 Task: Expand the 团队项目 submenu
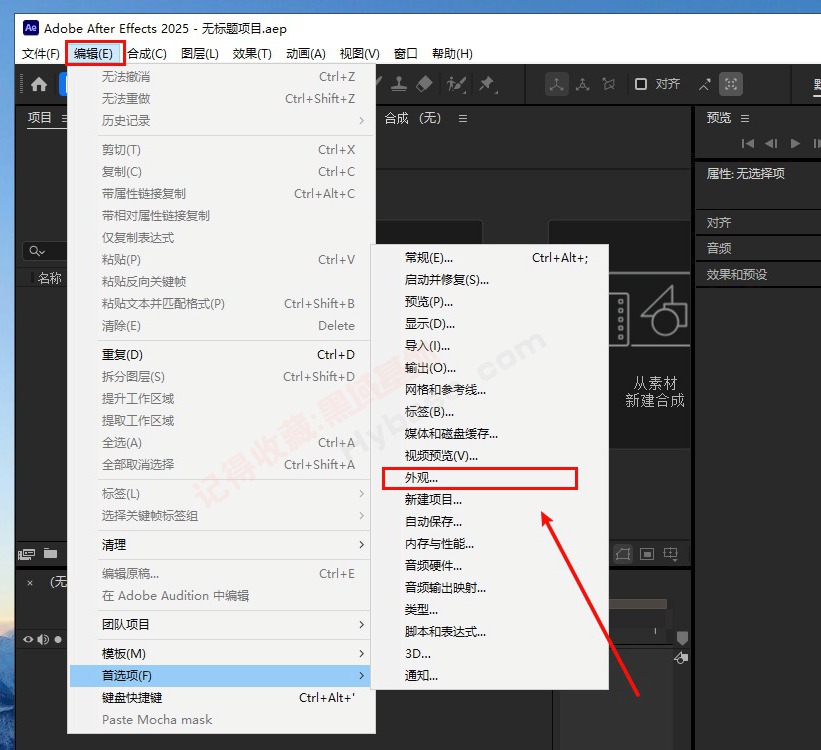221,624
